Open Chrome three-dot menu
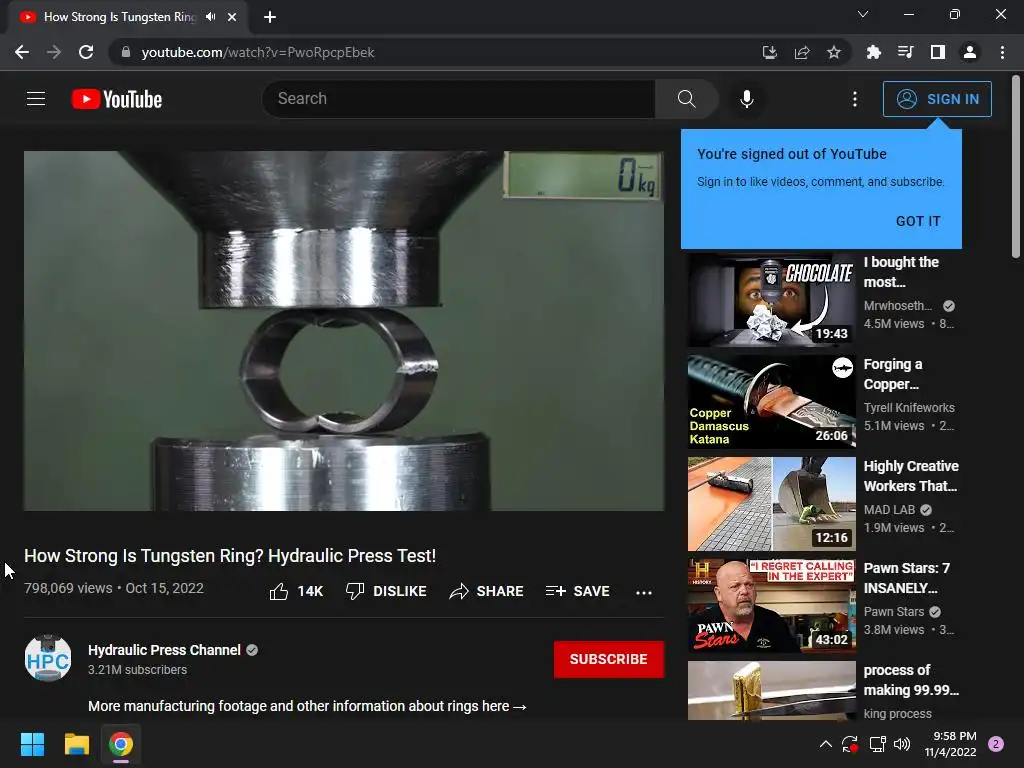The height and width of the screenshot is (768, 1024). (1002, 52)
